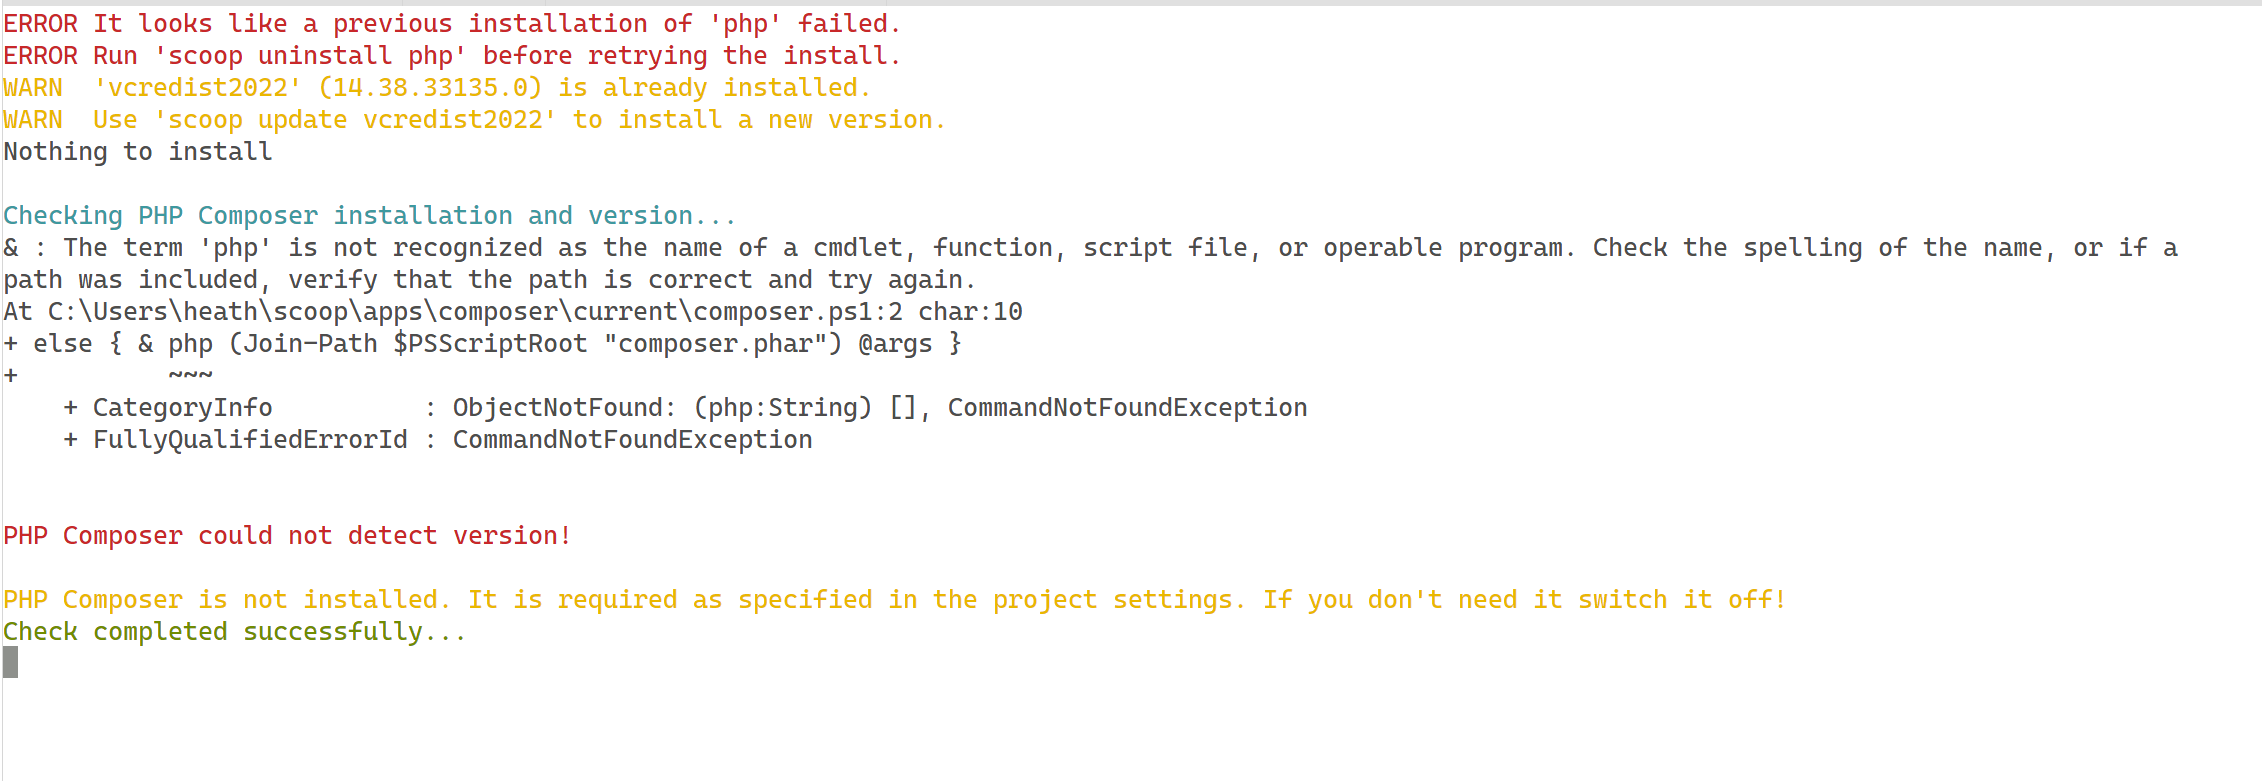Click the terminal cursor block

point(10,662)
